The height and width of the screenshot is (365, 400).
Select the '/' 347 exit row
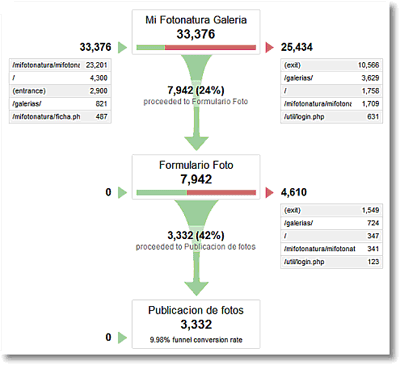point(331,236)
